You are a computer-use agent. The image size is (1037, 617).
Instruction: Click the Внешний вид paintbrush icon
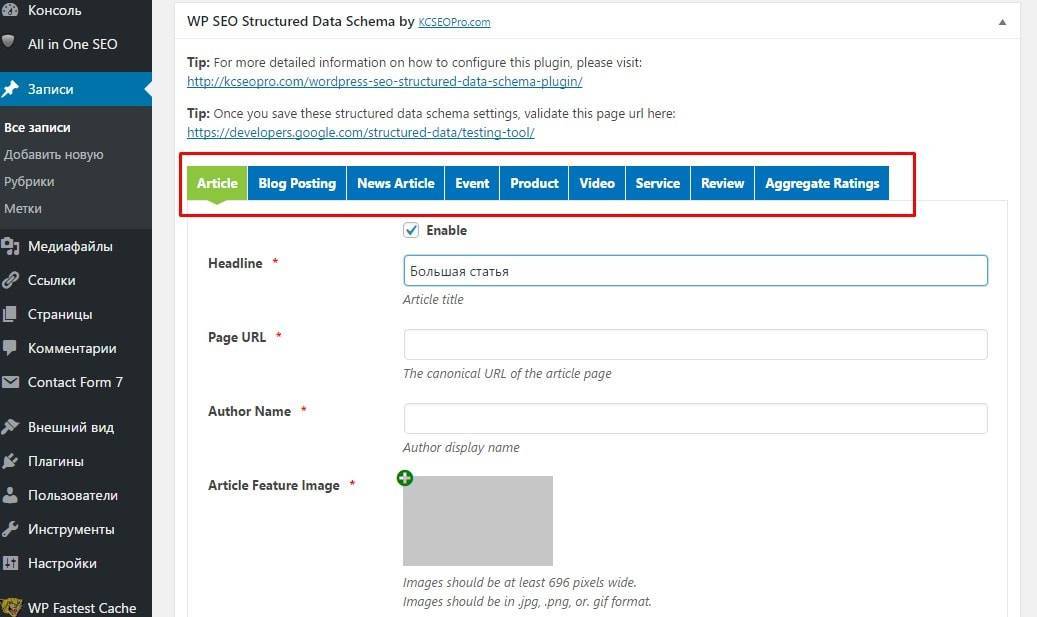tap(10, 427)
